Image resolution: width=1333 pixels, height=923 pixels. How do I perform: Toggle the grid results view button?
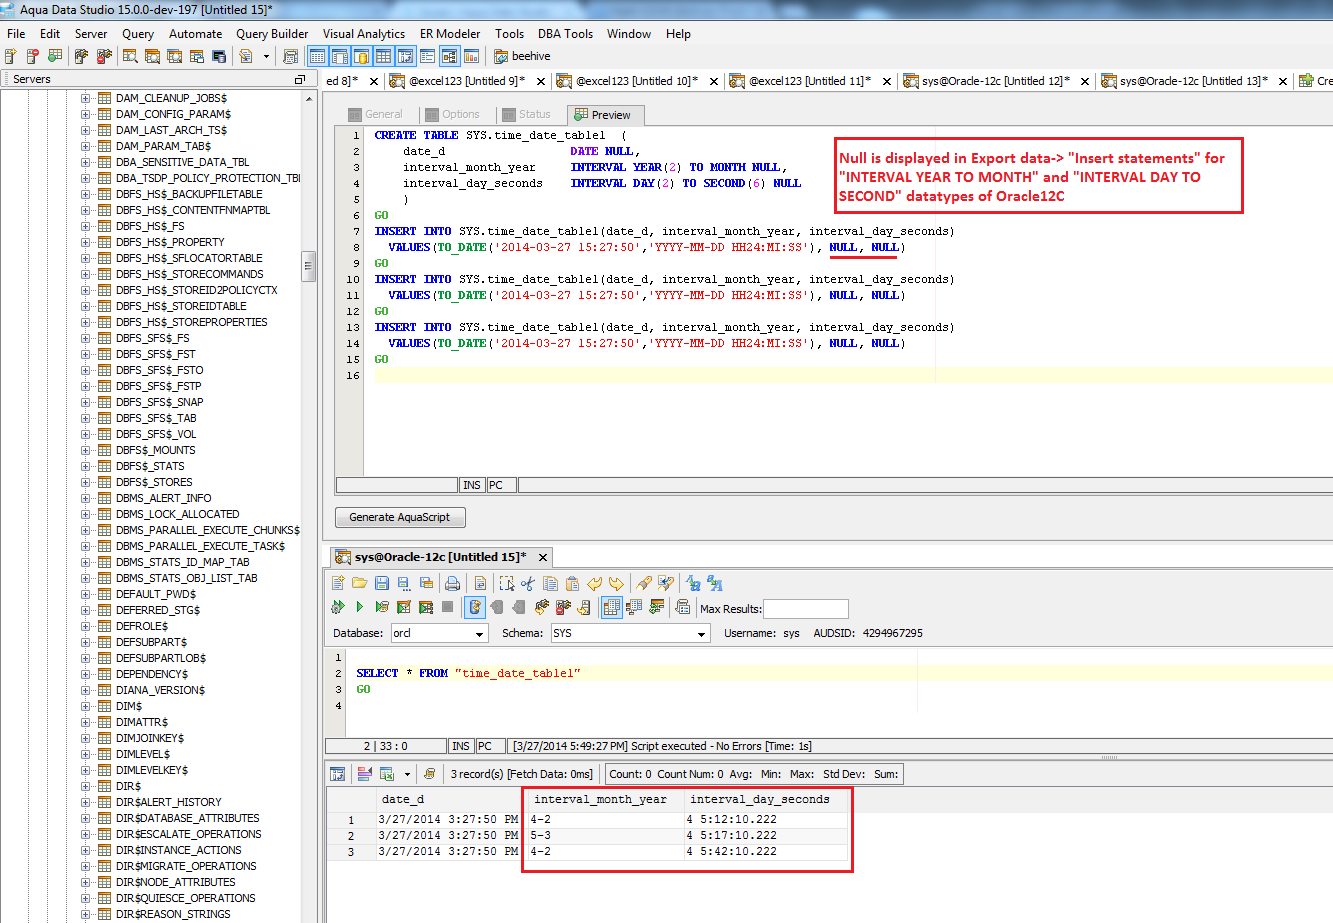(611, 607)
